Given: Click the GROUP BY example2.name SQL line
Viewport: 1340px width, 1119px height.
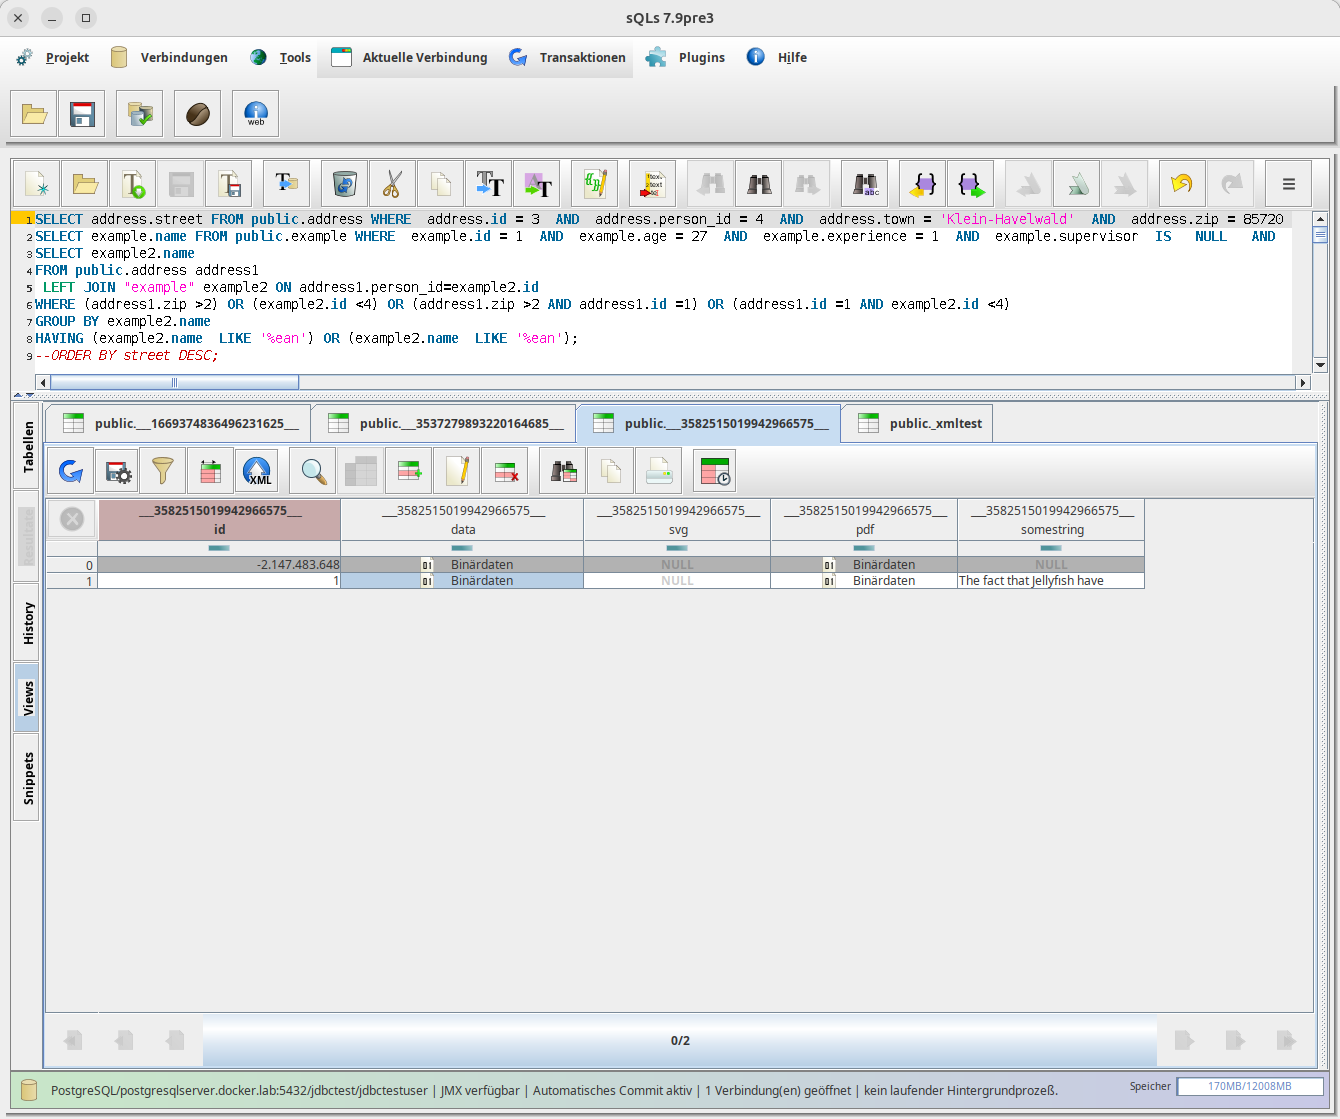Looking at the screenshot, I should [123, 321].
